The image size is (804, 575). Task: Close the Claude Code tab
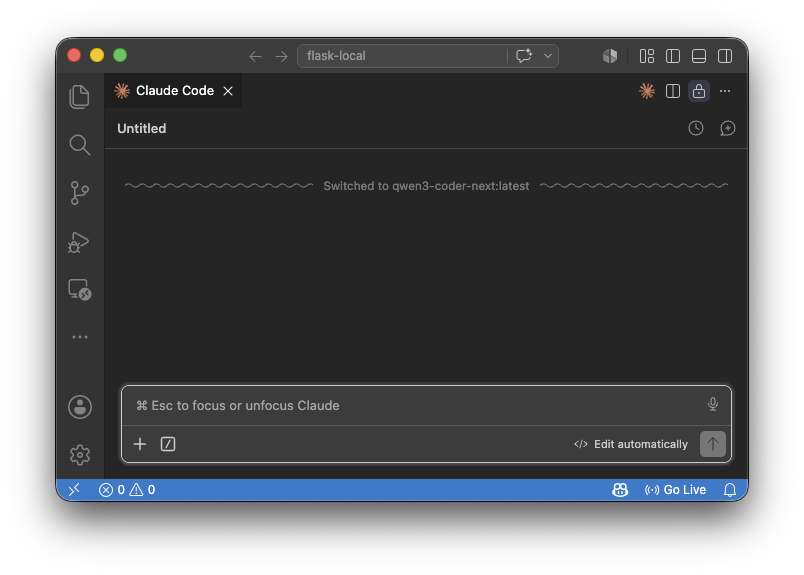[228, 91]
